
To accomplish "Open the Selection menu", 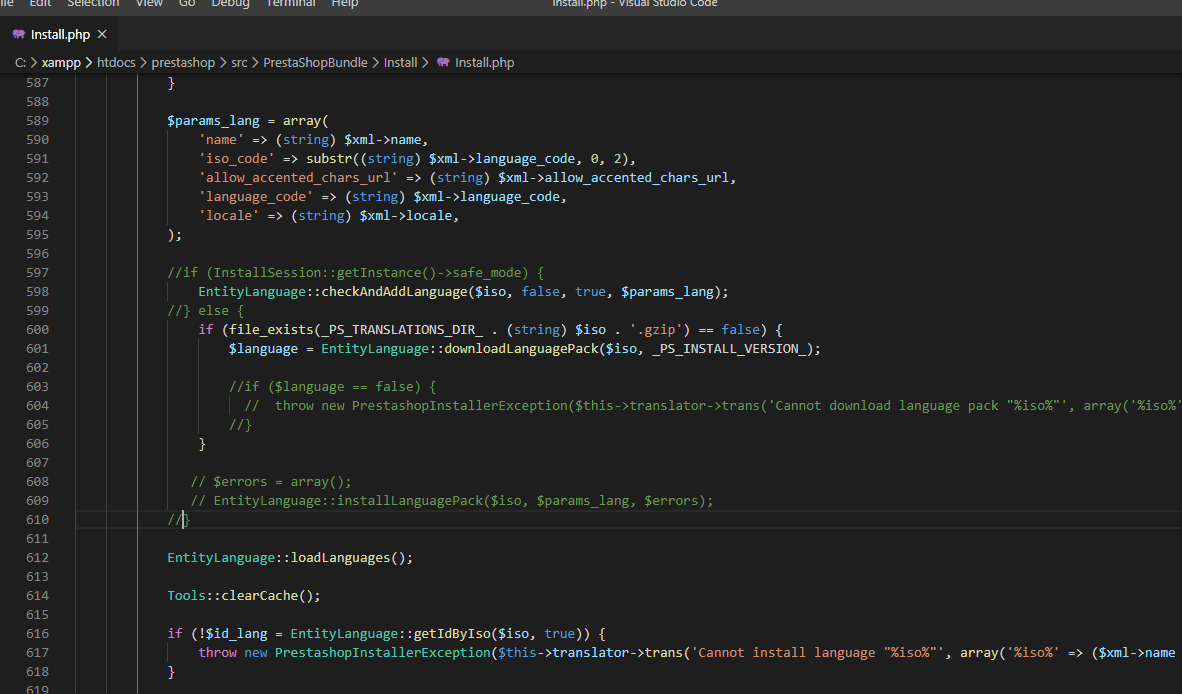I will point(93,4).
